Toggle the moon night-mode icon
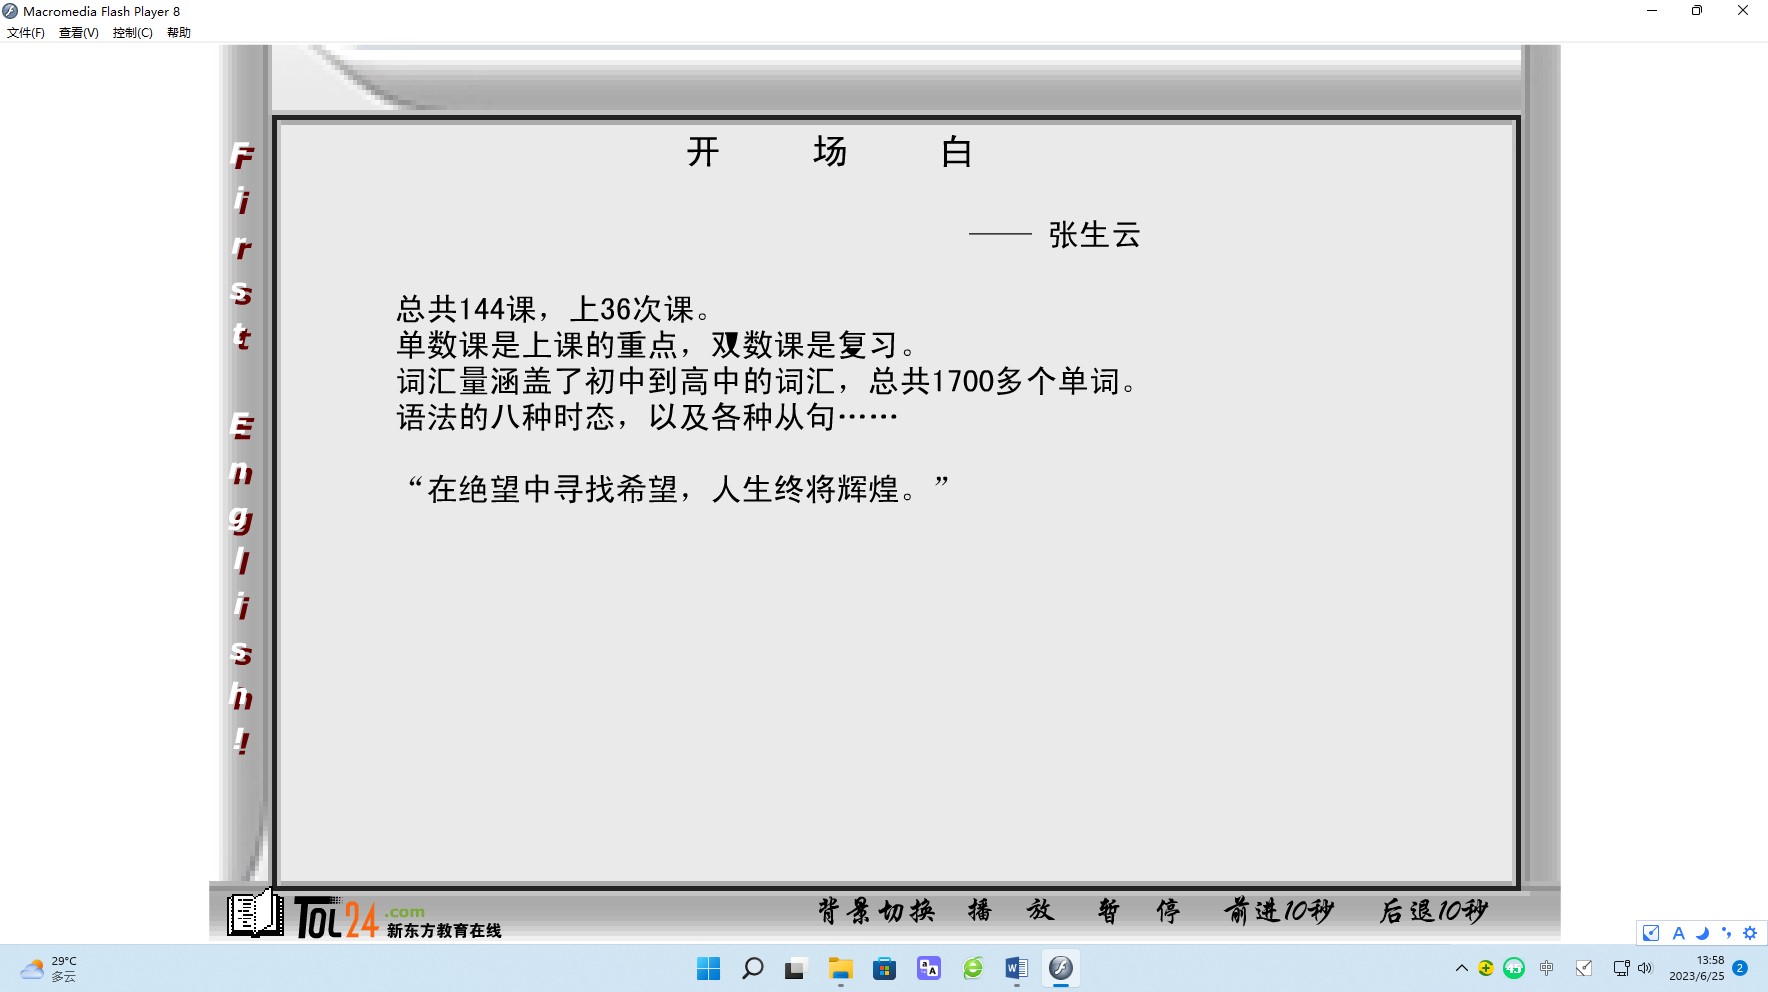1768x992 pixels. [1702, 933]
